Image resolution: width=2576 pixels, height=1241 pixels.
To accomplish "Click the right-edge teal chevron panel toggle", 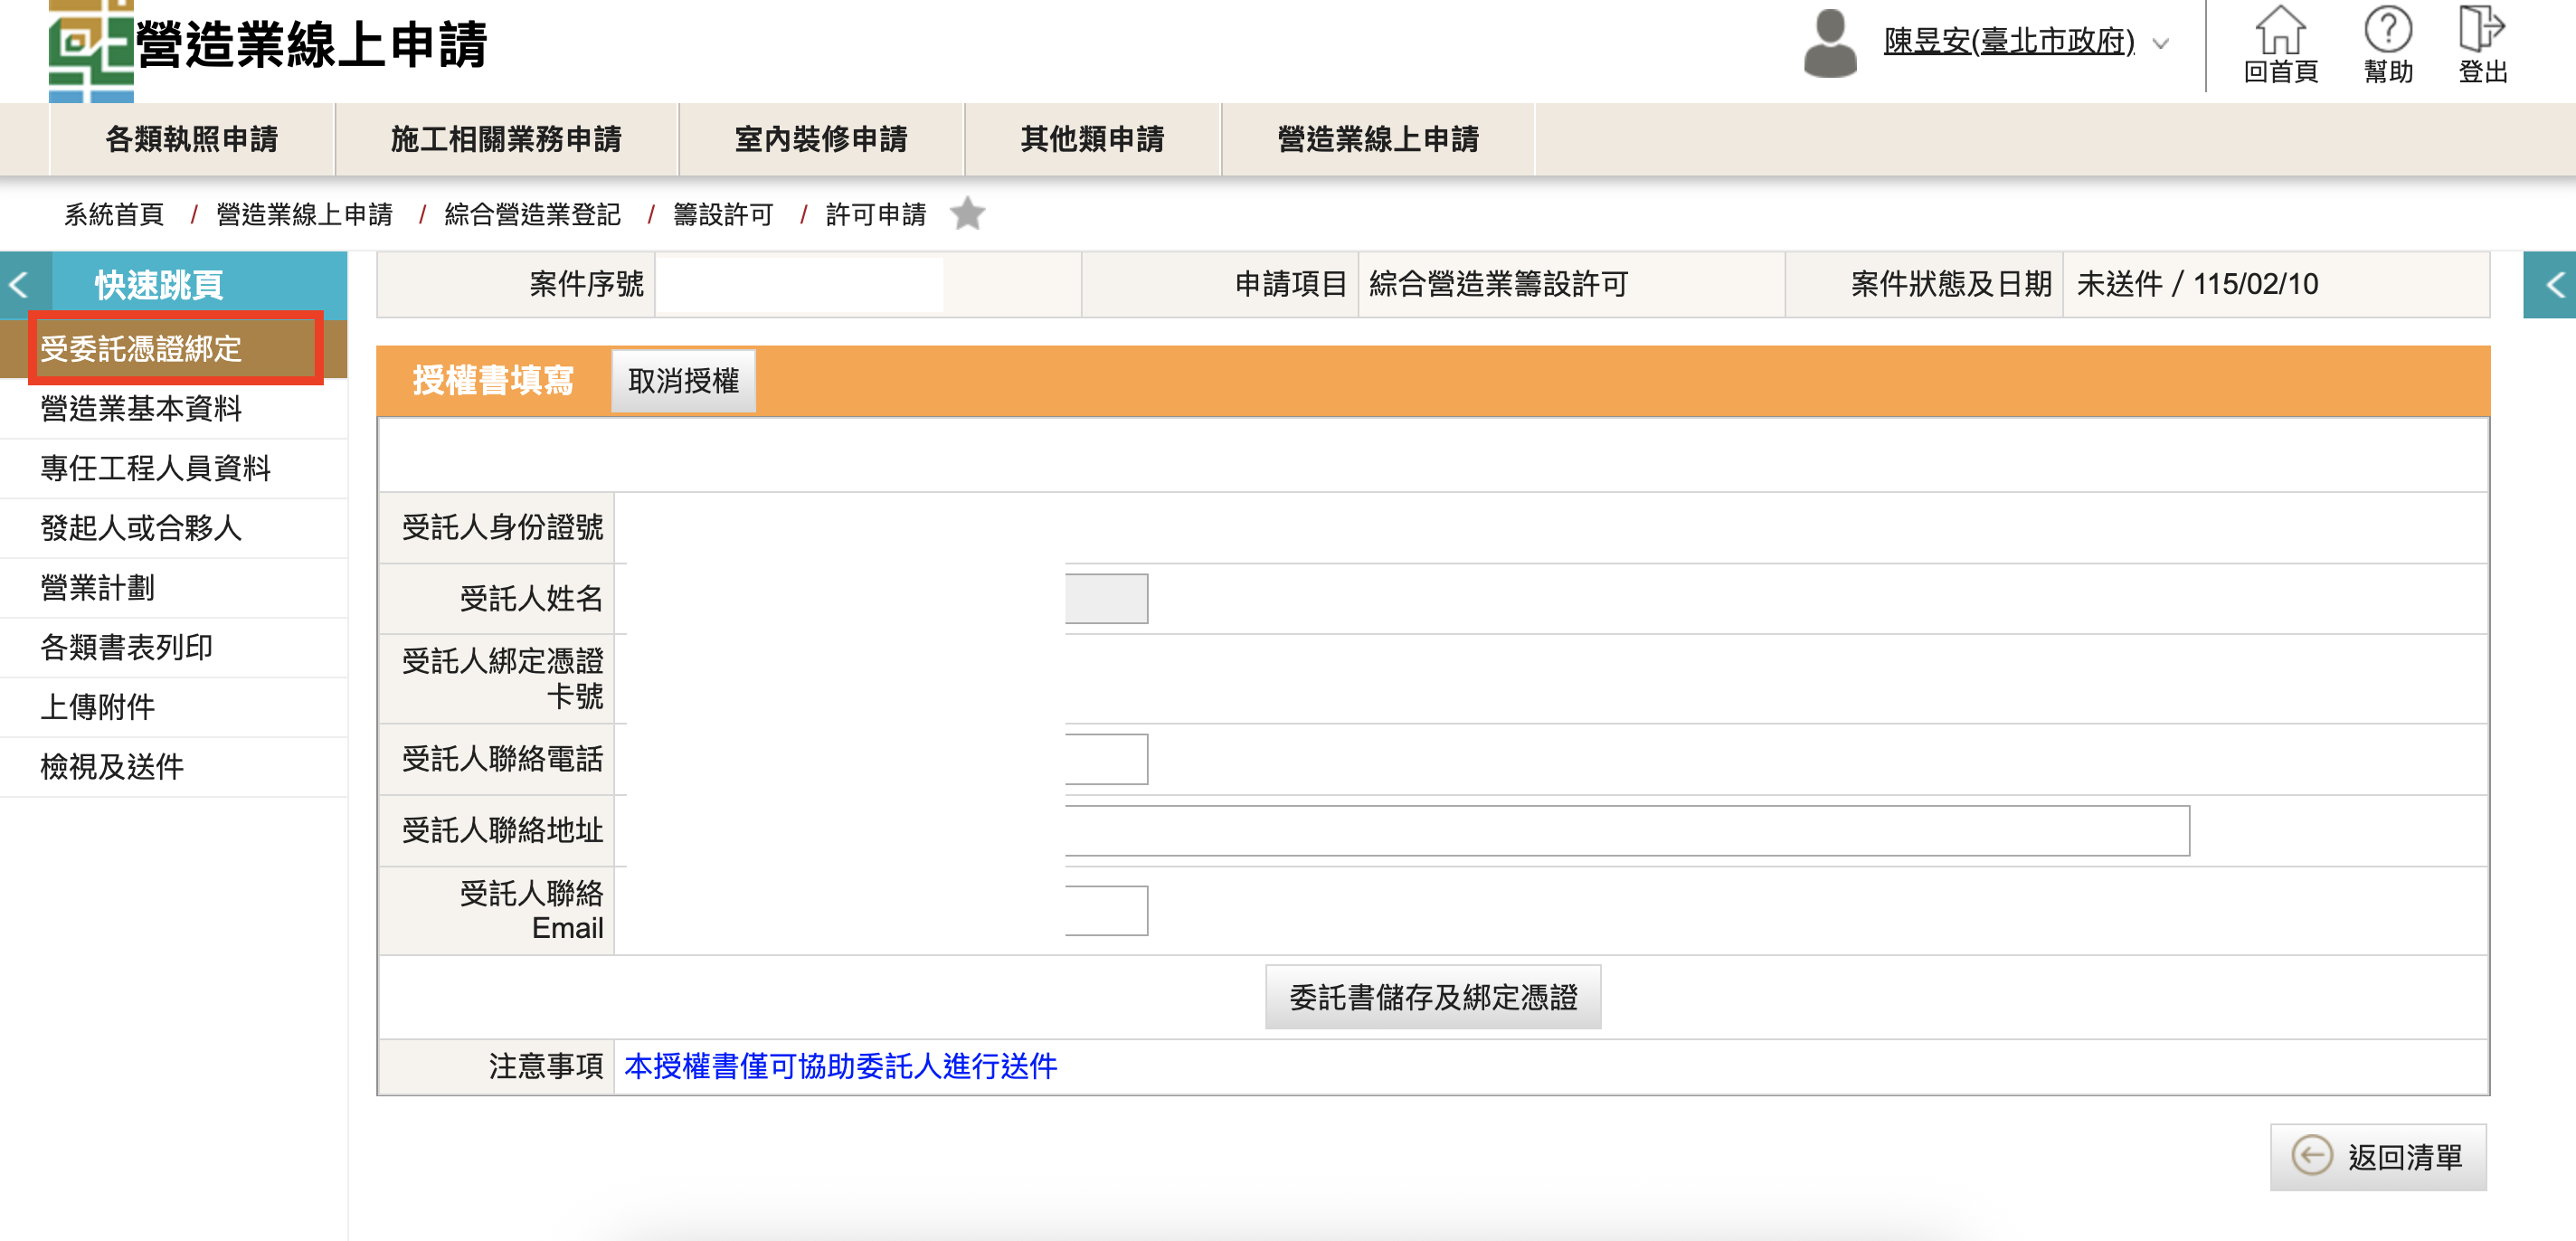I will pos(2553,285).
